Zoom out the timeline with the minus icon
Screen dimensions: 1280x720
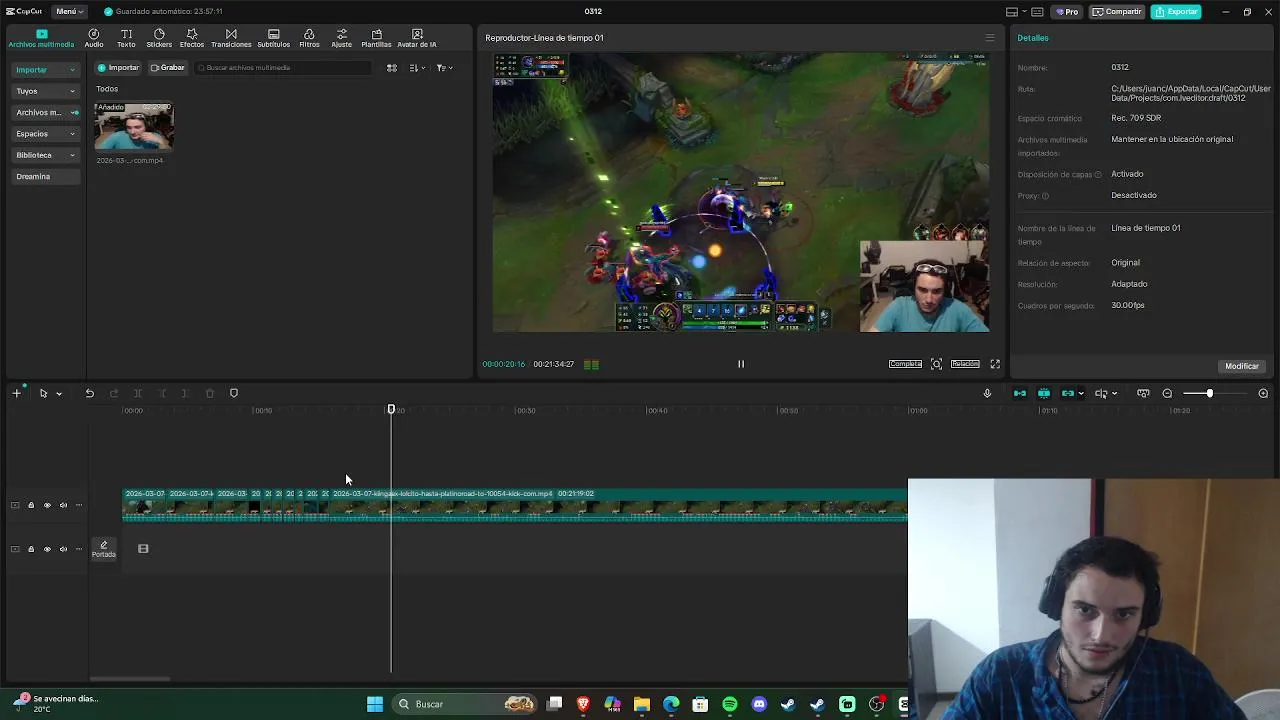1167,393
